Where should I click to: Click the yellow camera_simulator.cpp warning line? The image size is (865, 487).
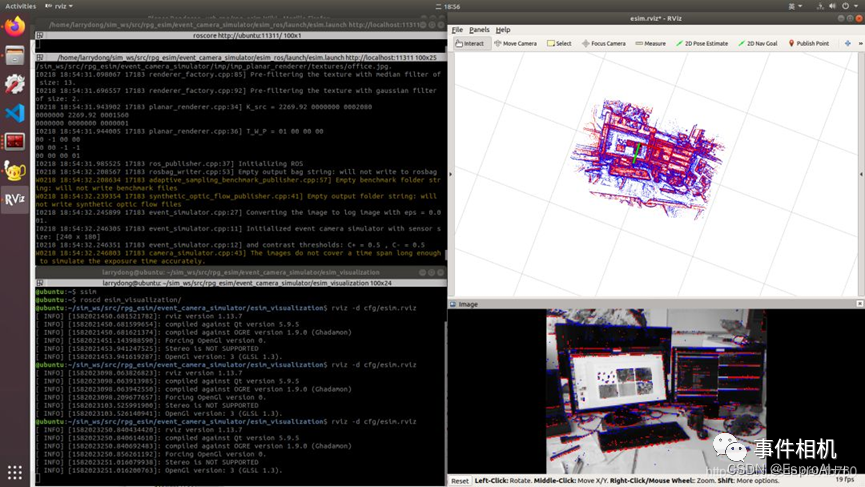tap(238, 257)
